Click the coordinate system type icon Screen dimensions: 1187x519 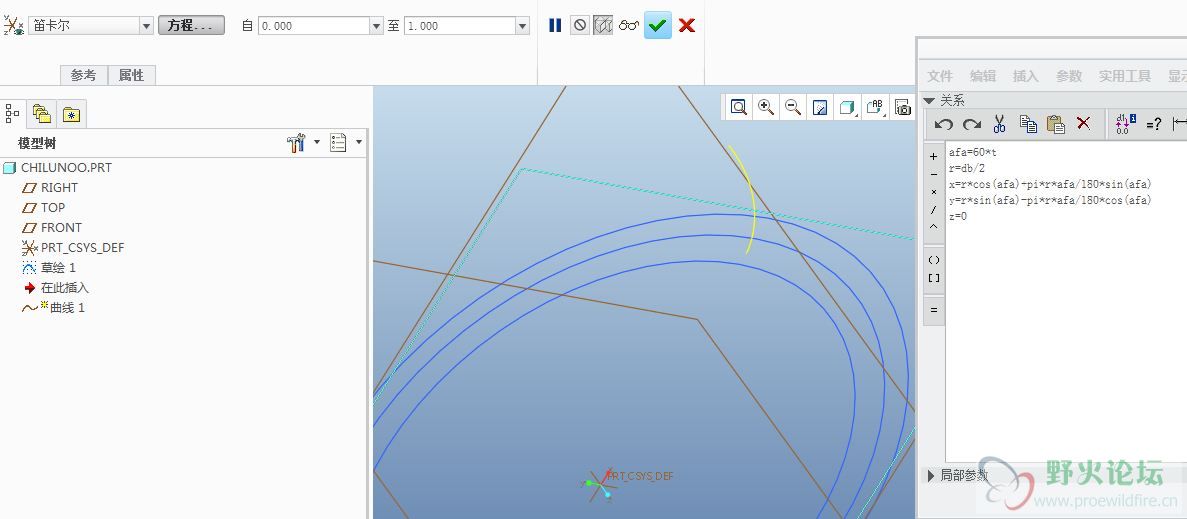(13, 25)
